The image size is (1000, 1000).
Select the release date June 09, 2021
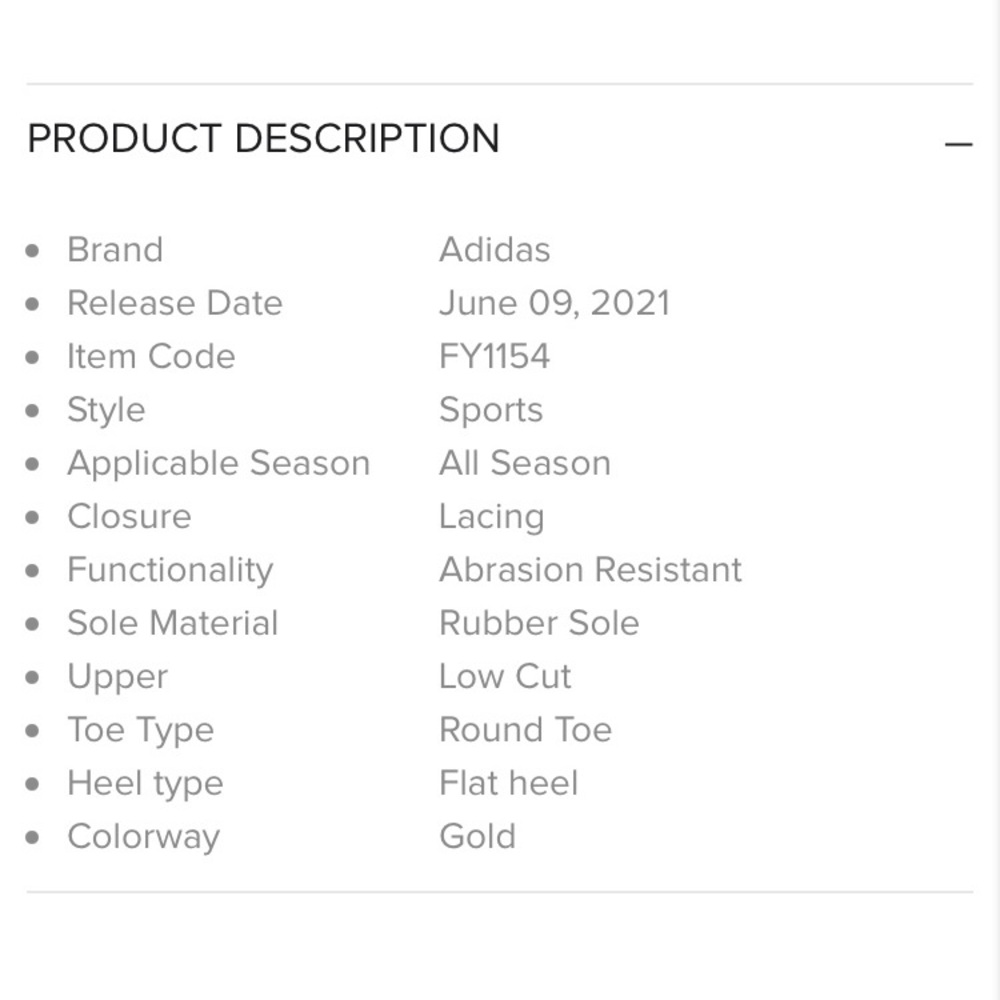coord(554,303)
